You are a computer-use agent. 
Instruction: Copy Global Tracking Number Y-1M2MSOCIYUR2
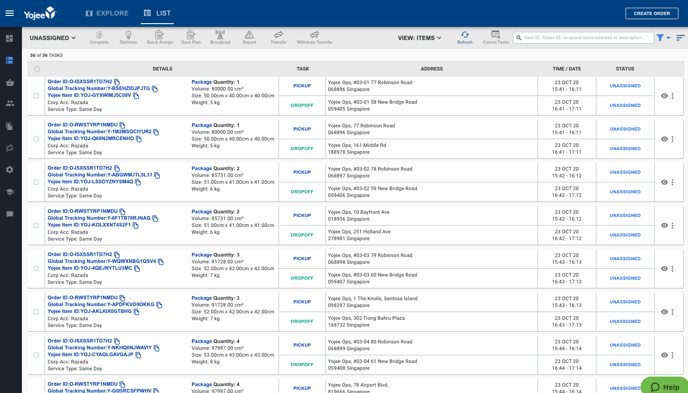coord(156,132)
